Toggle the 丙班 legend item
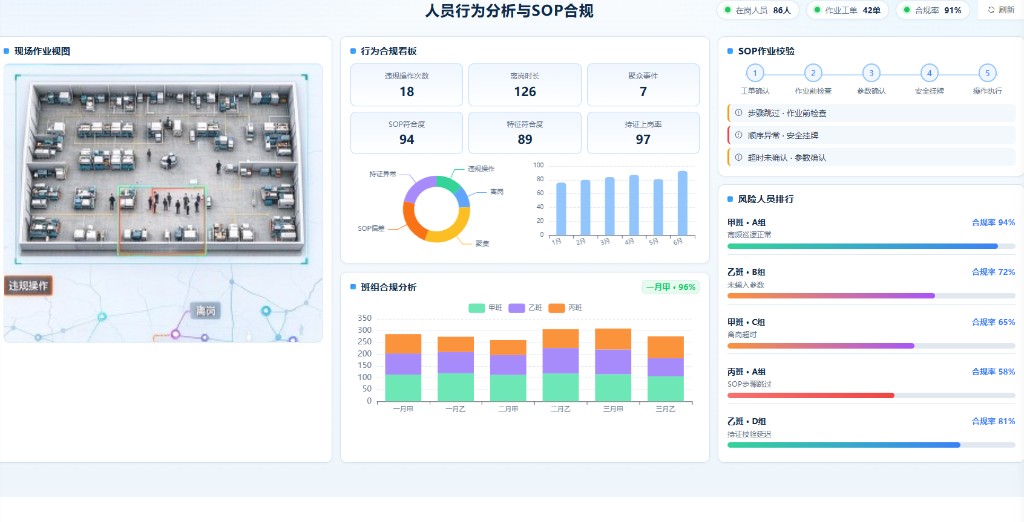1024x522 pixels. [565, 308]
